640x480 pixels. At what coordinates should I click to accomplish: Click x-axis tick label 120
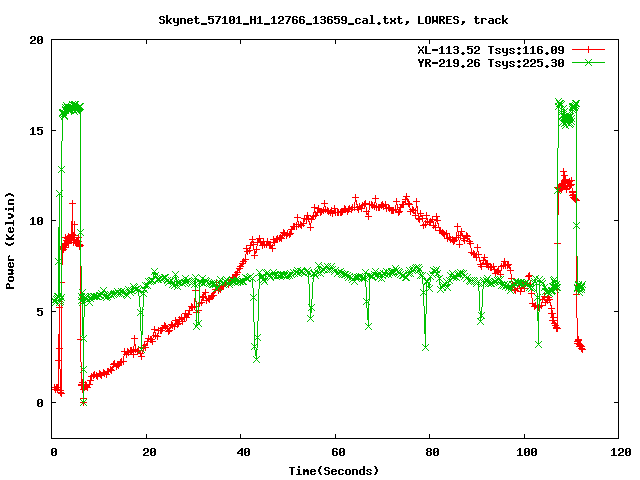point(621,452)
